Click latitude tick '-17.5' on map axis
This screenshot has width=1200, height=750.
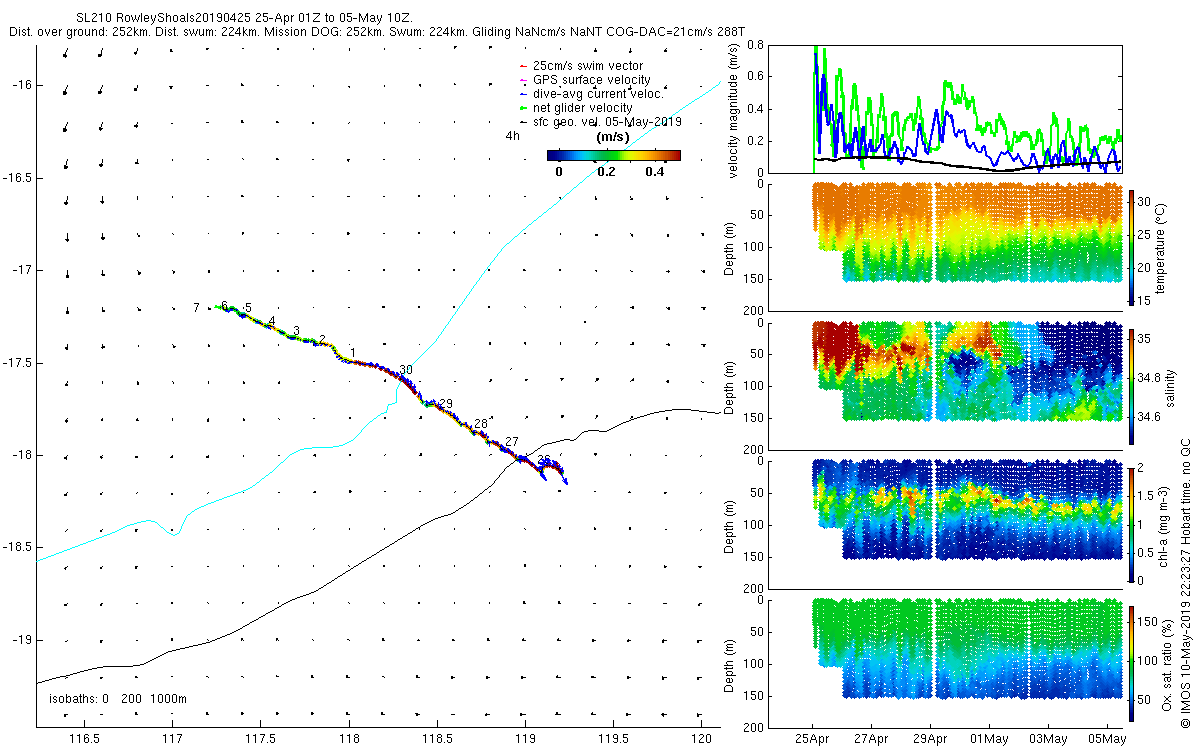coord(16,363)
